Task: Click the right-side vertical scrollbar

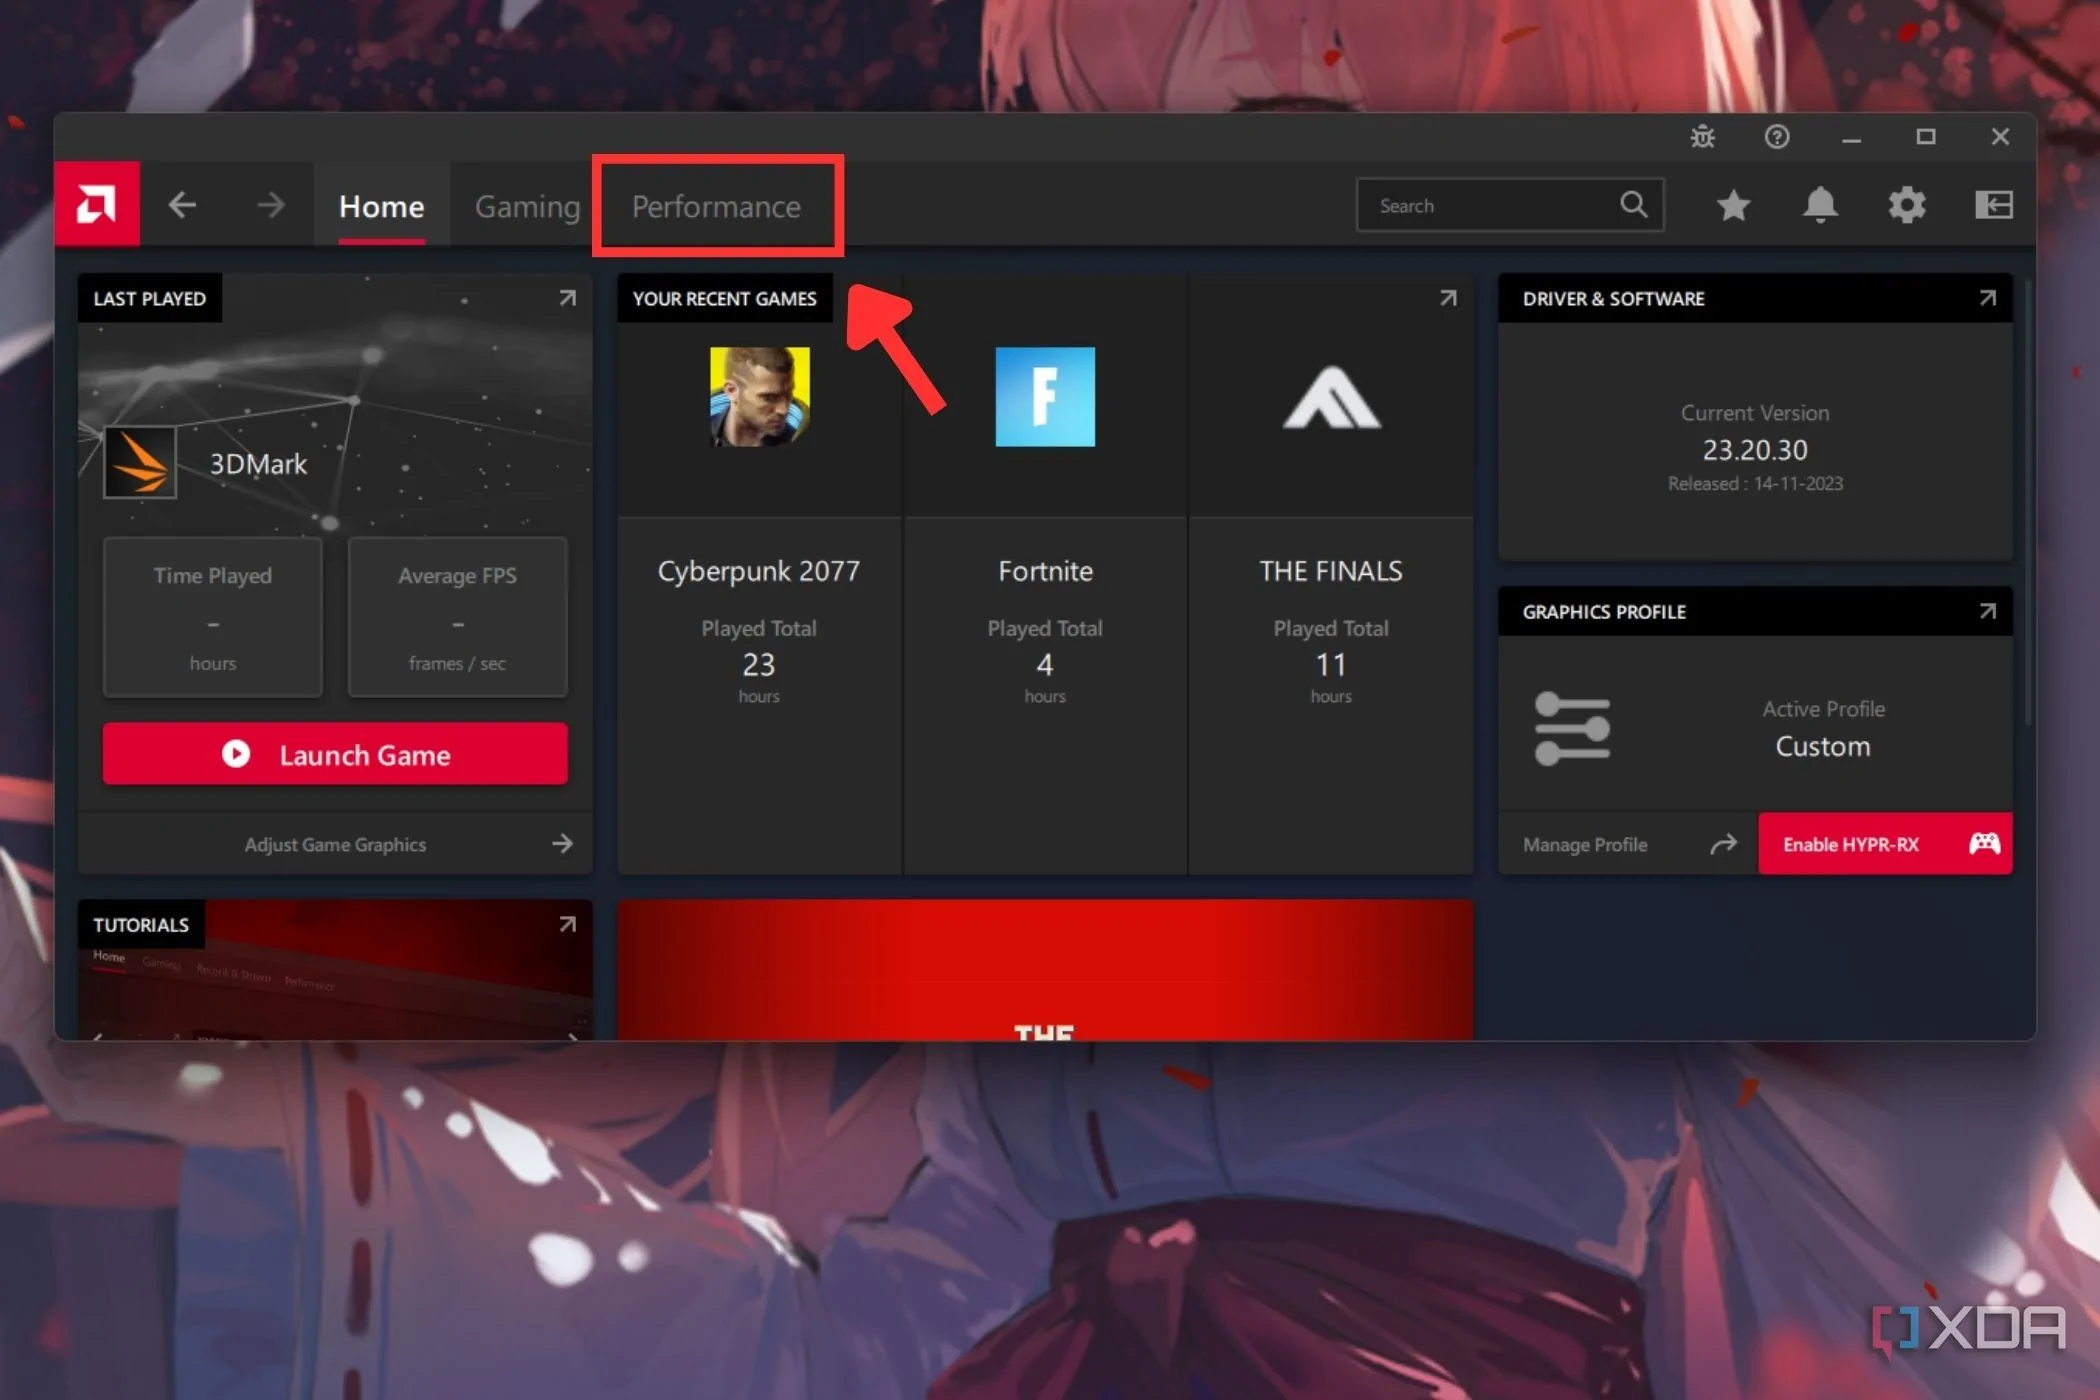Action: (x=2028, y=500)
